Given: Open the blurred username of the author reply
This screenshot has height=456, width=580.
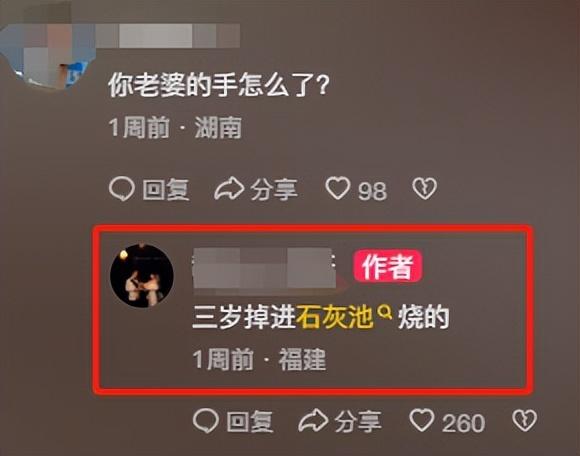Looking at the screenshot, I should coord(264,268).
